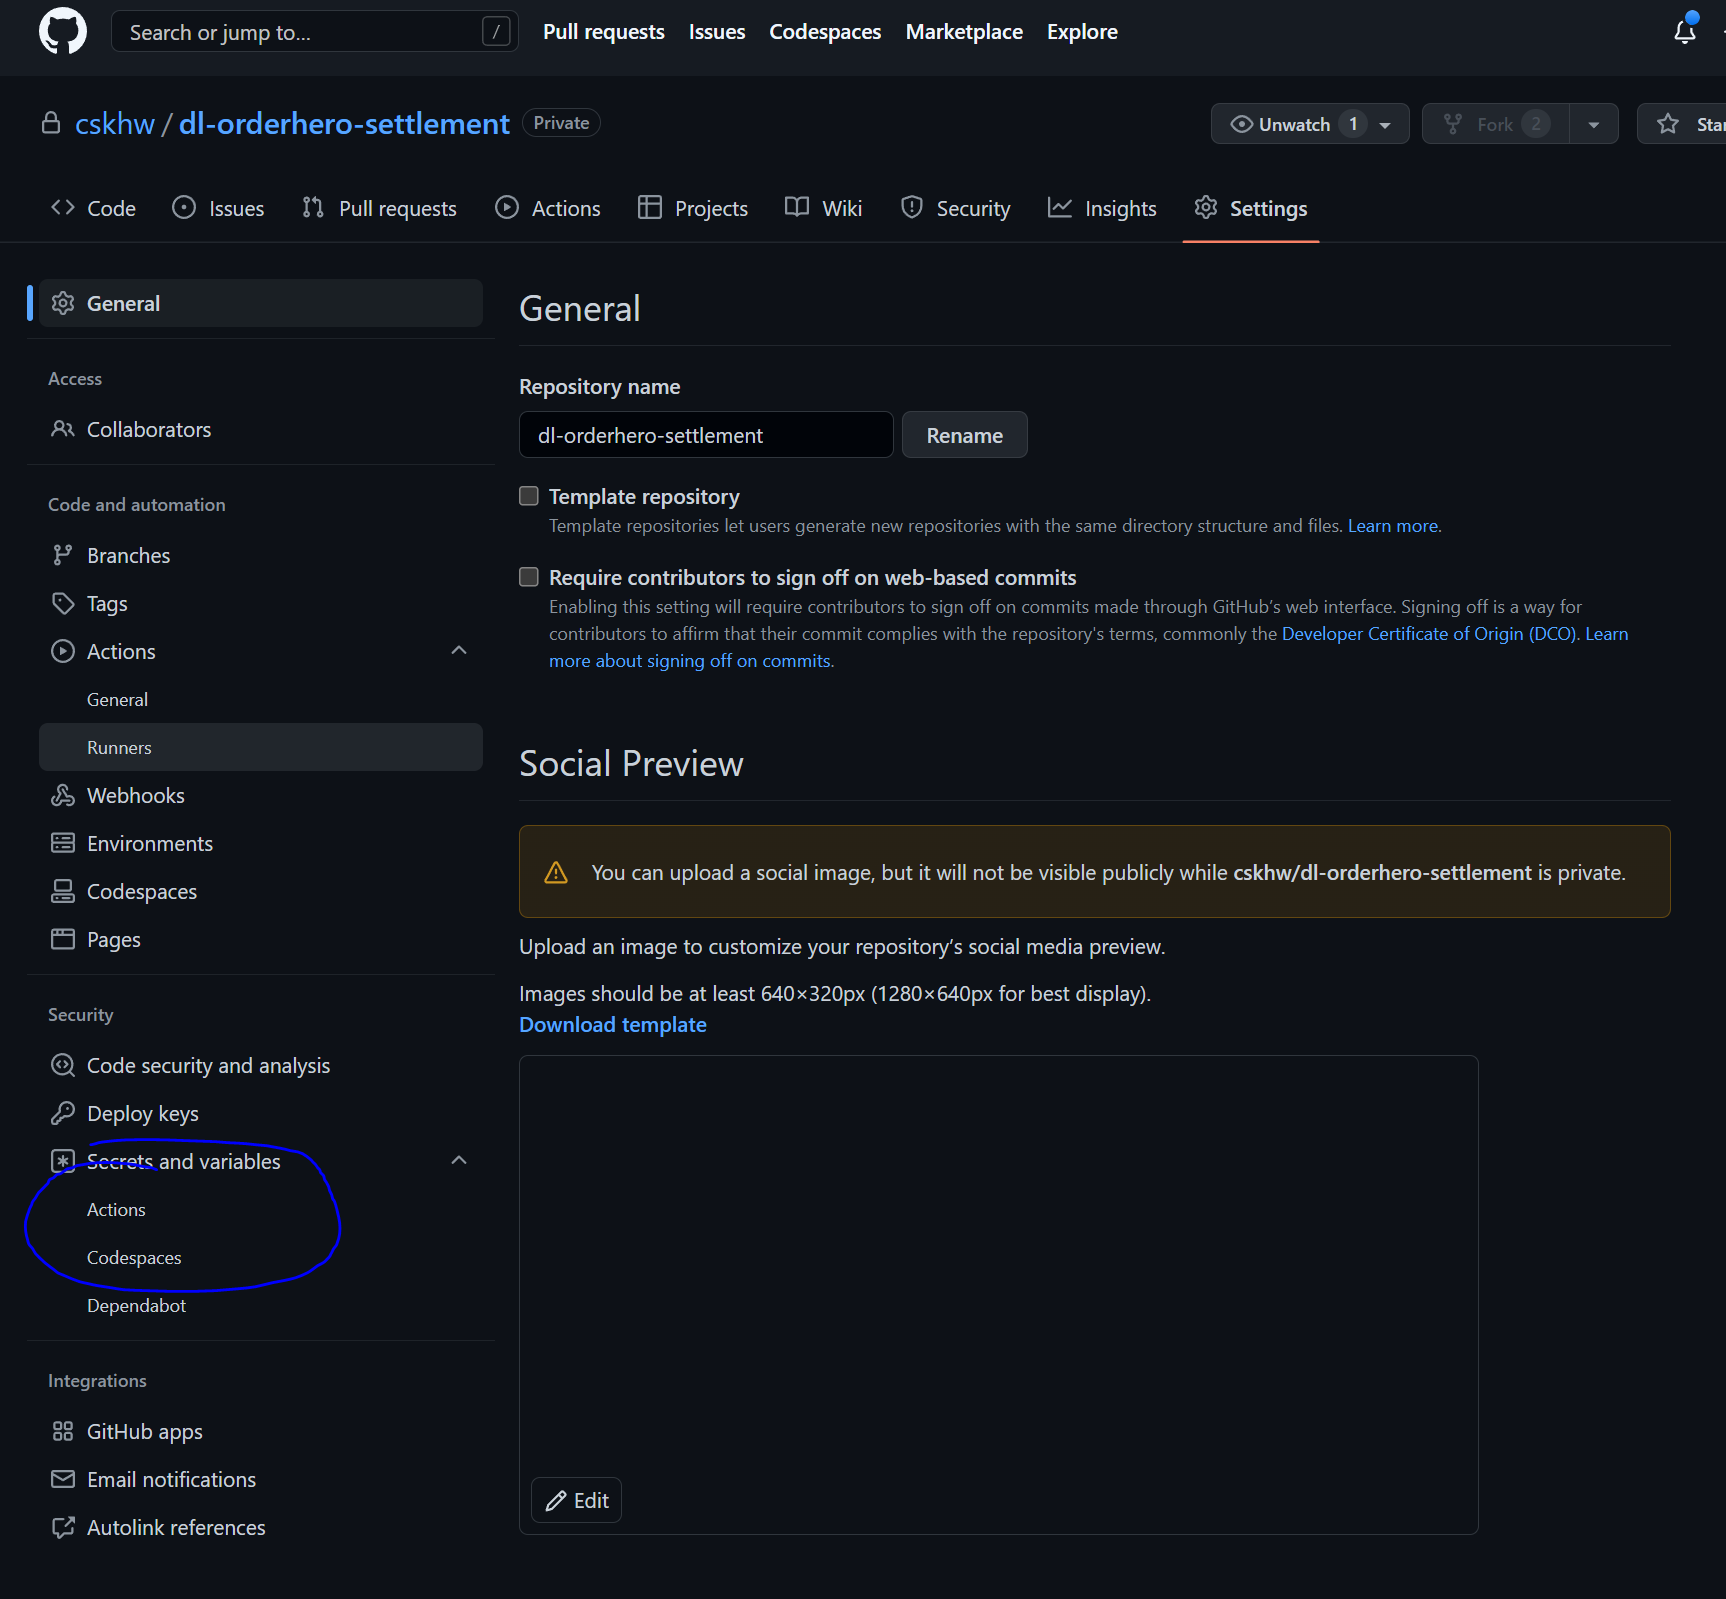
Task: Click the Star icon button
Action: (1682, 124)
